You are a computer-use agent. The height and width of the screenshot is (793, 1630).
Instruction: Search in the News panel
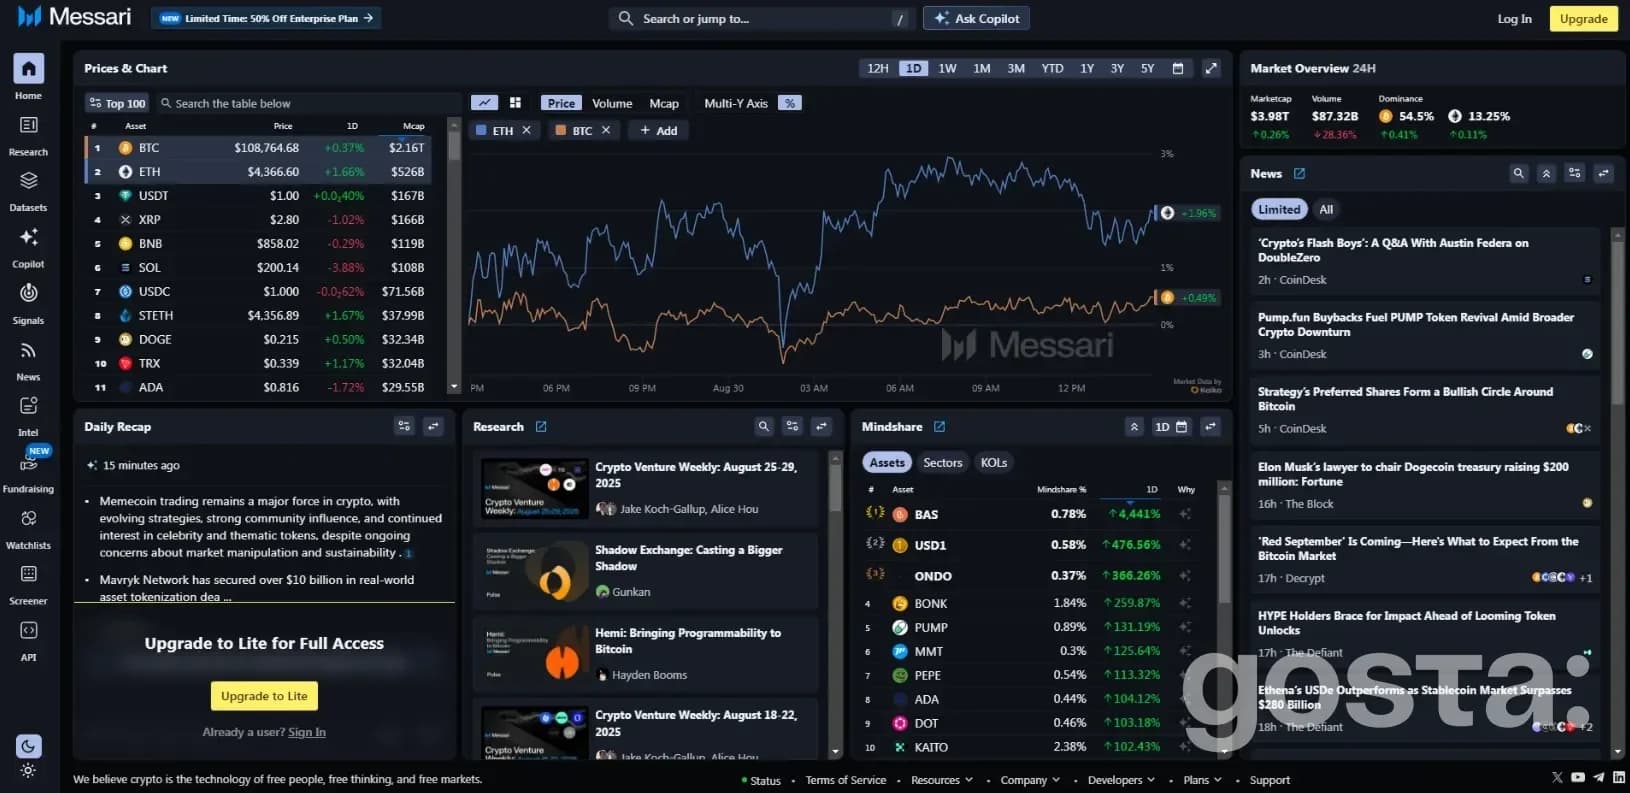tap(1518, 173)
